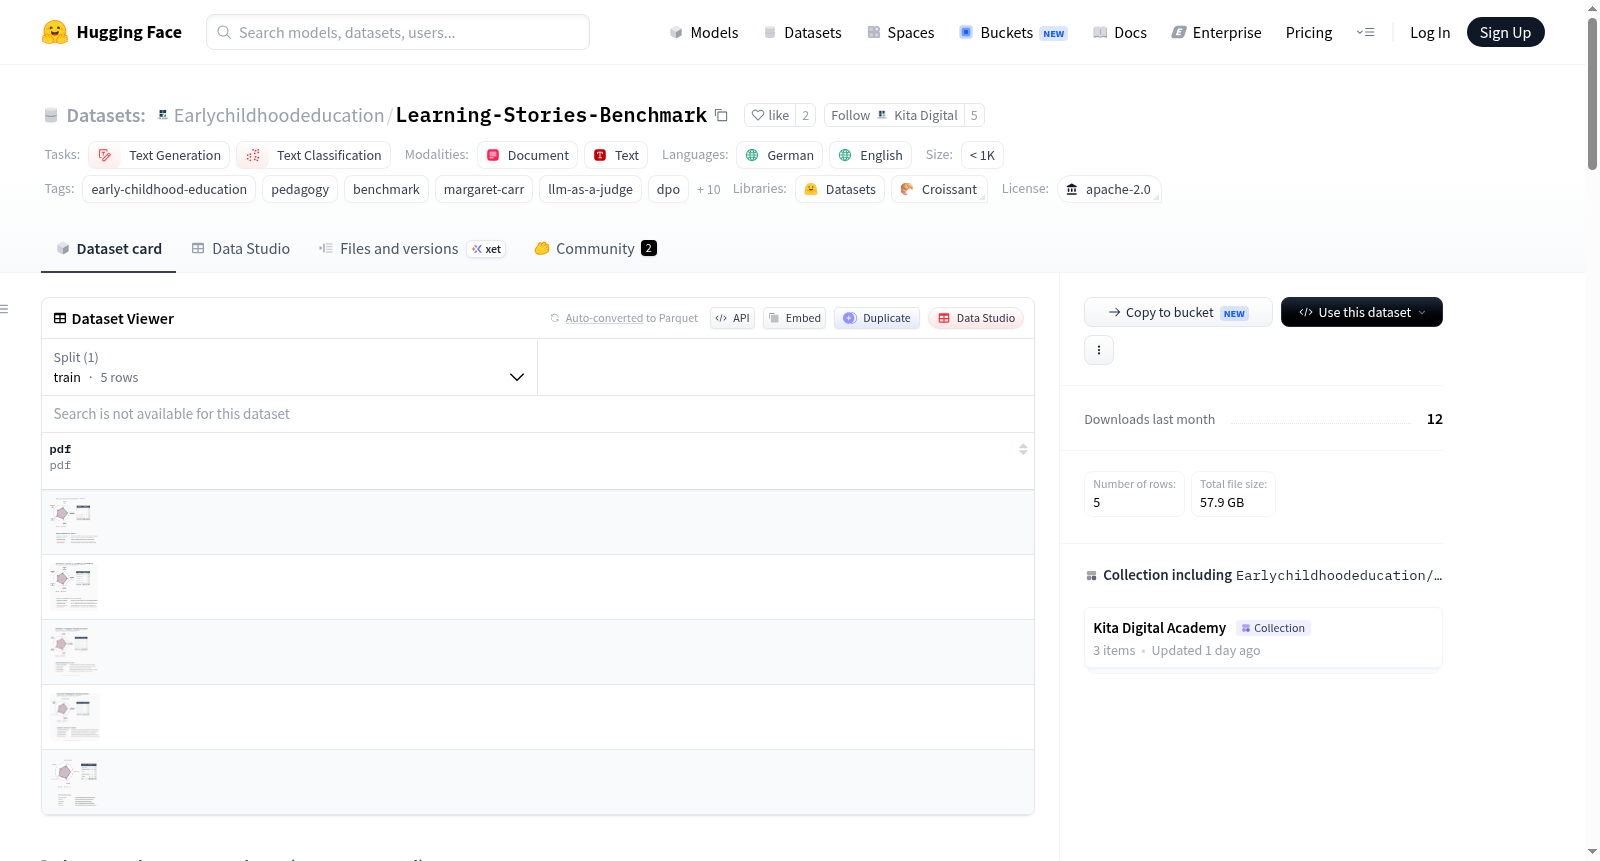The width and height of the screenshot is (1600, 861).
Task: Click the early-childhood-education tag
Action: coord(169,189)
